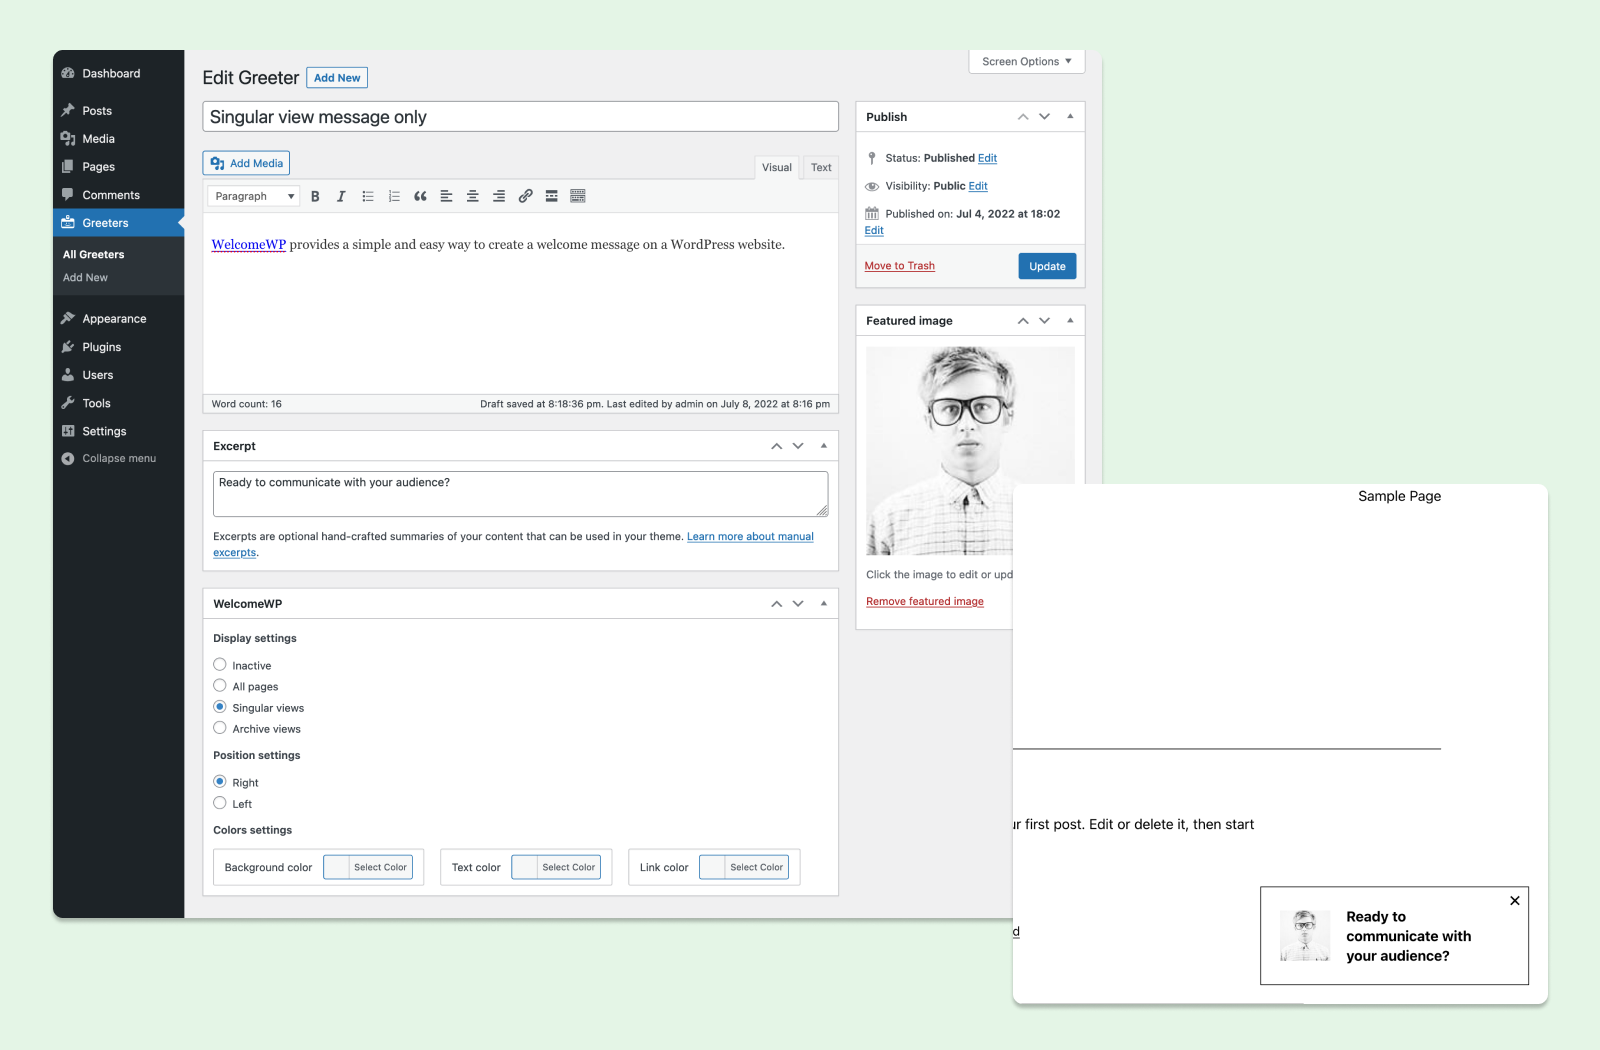1600x1050 pixels.
Task: Move greeter to Trash
Action: pyautogui.click(x=900, y=266)
